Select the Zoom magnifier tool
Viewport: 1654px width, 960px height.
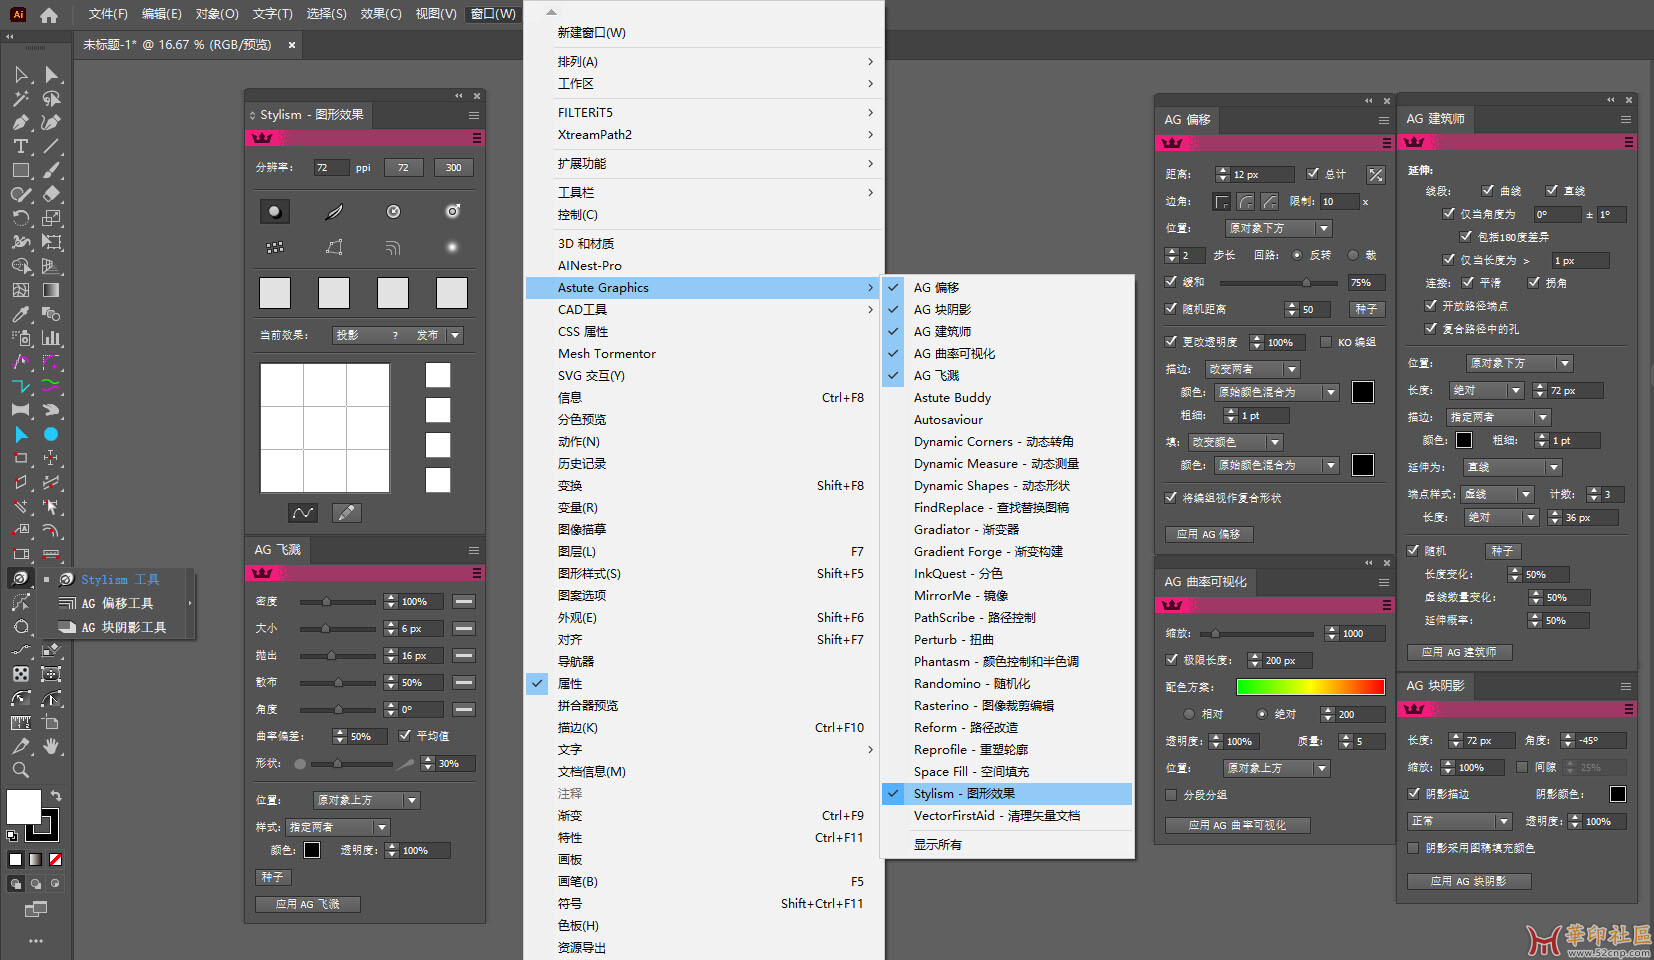21,770
